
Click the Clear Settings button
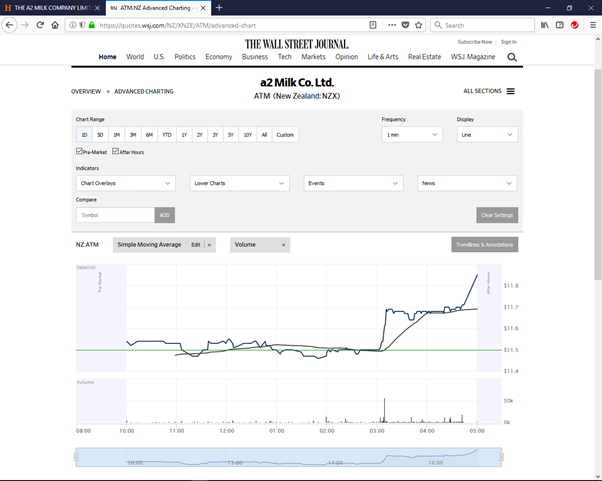pos(497,215)
